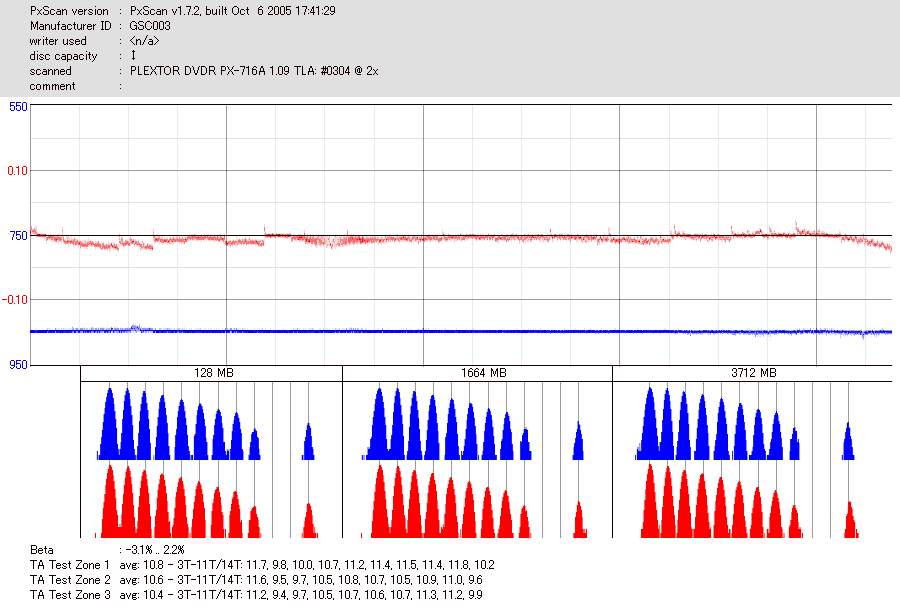Click the 'writer used' label
900x607 pixels.
coord(58,41)
